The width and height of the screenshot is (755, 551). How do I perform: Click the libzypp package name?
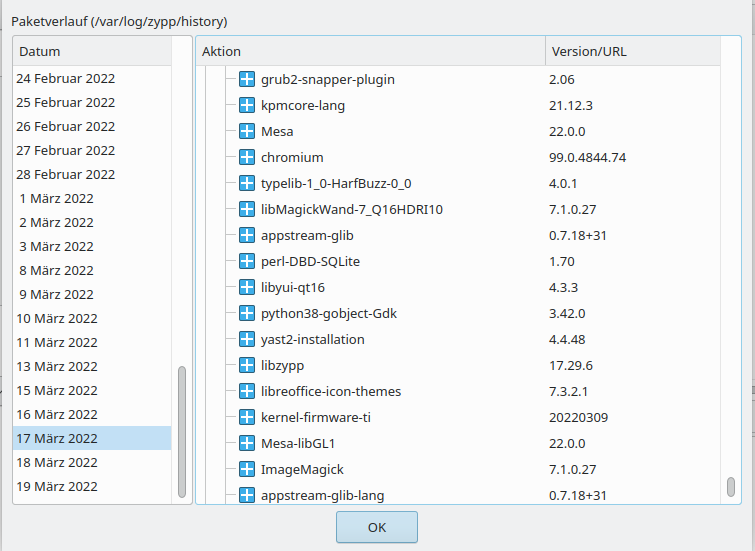click(282, 366)
